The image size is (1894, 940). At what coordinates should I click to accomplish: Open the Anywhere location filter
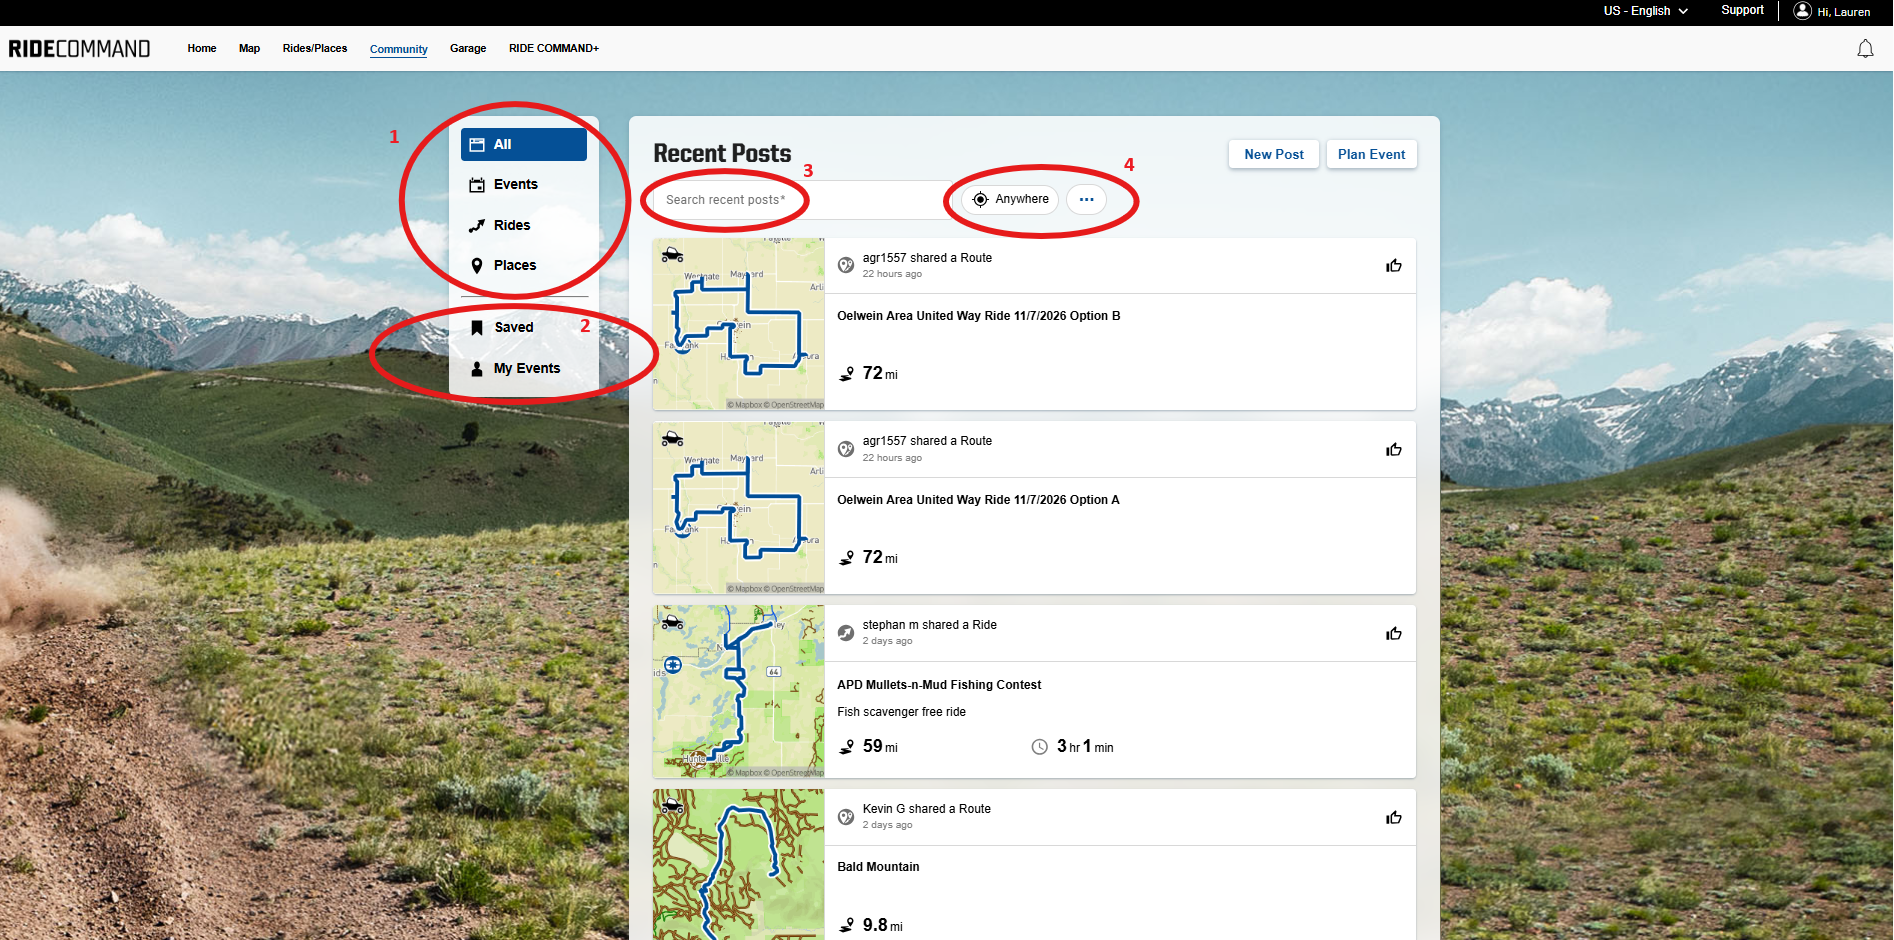[1010, 199]
